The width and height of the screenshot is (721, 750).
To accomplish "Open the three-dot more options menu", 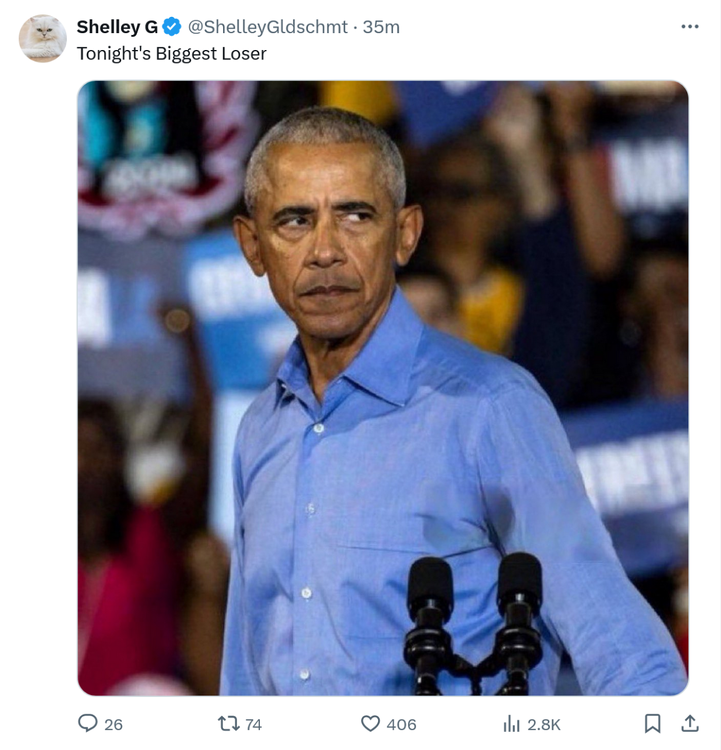I will [x=690, y=26].
